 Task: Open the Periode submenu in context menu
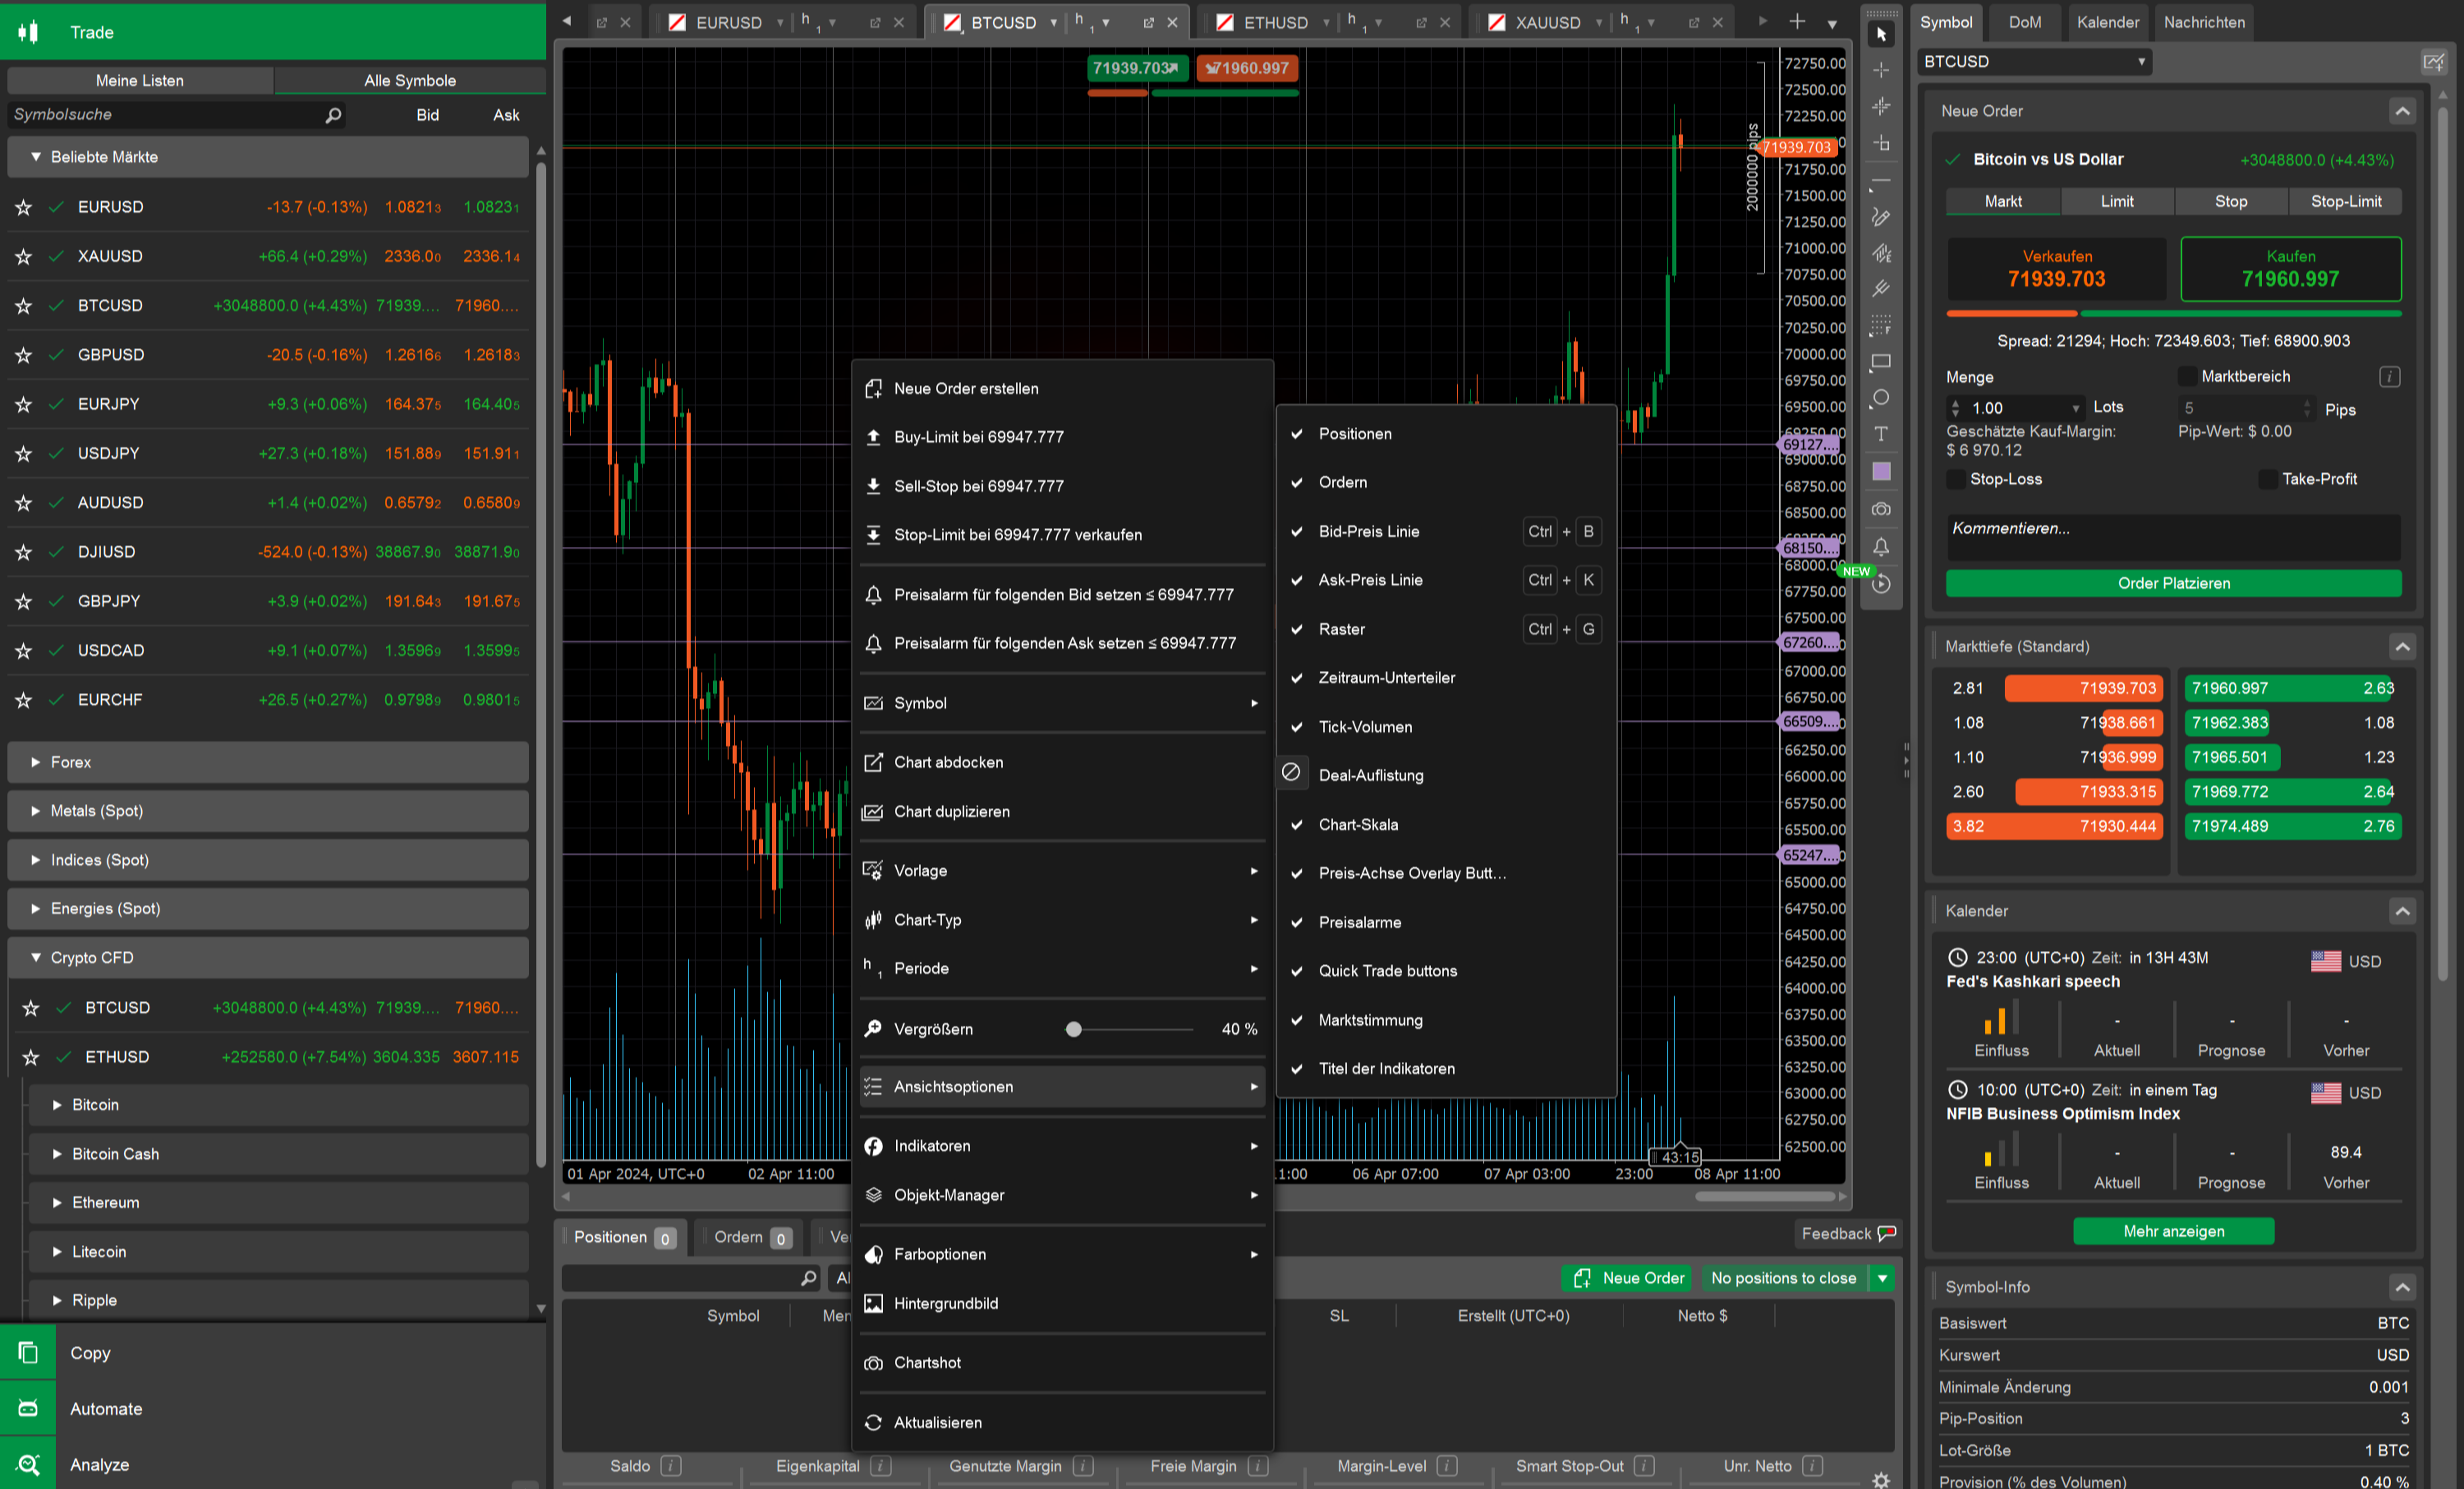1058,968
